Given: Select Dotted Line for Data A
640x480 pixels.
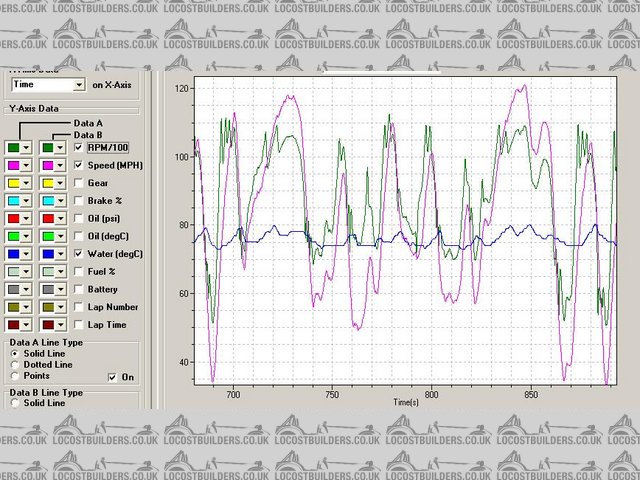Looking at the screenshot, I should pyautogui.click(x=14, y=365).
